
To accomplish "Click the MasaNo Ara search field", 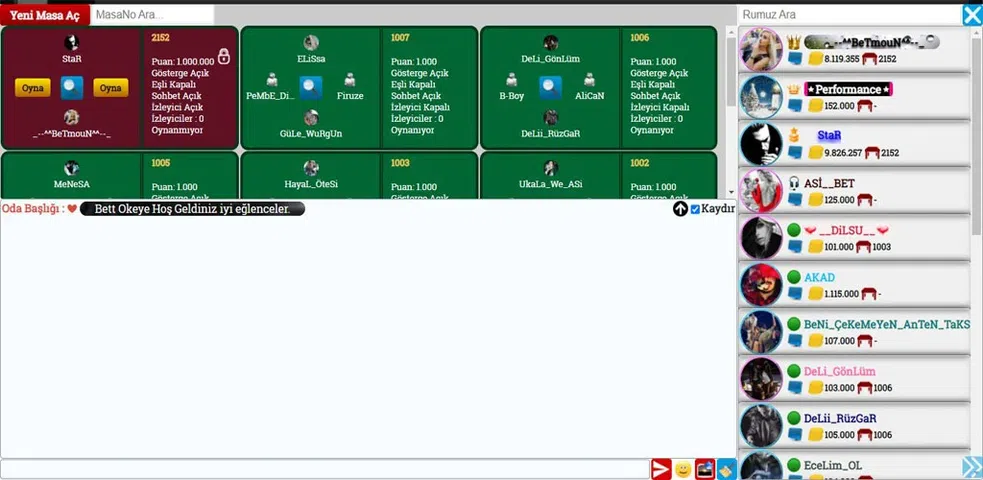I will (150, 15).
